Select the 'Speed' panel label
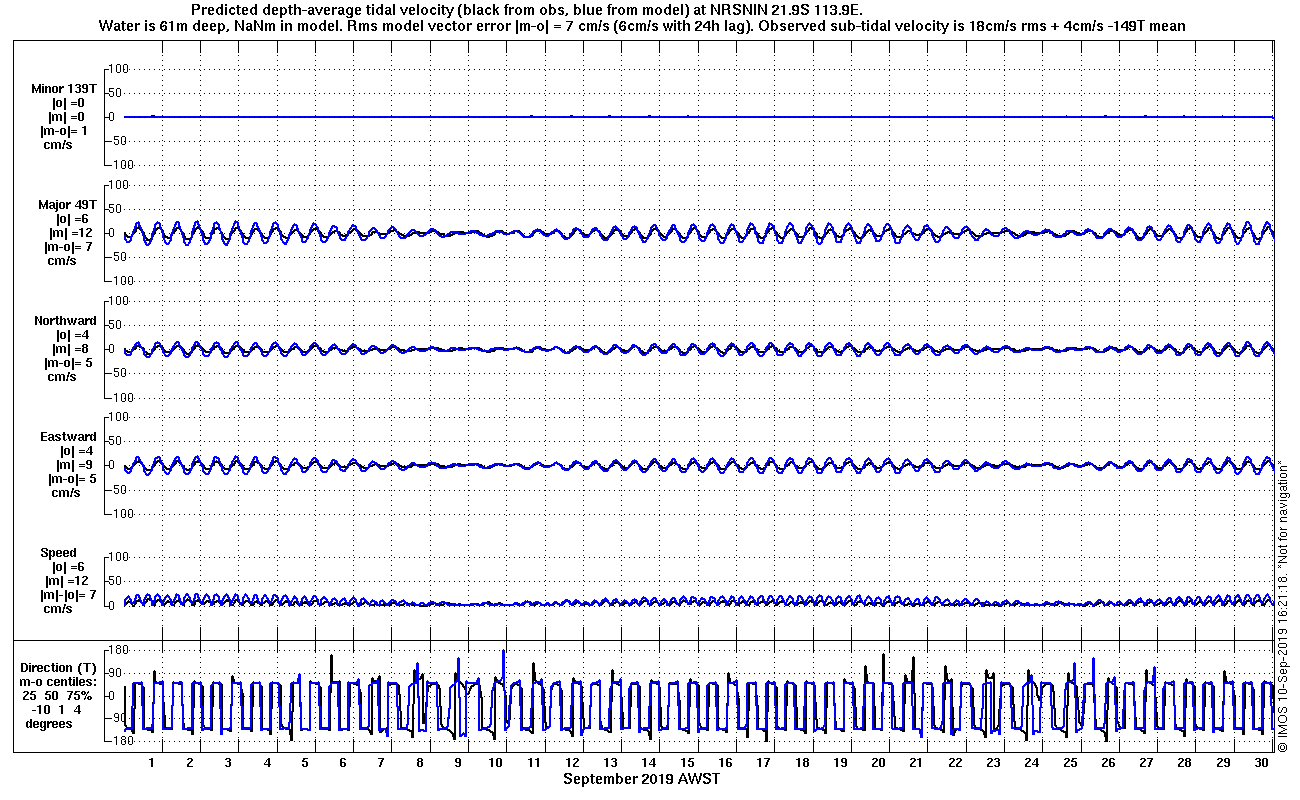 coord(58,552)
